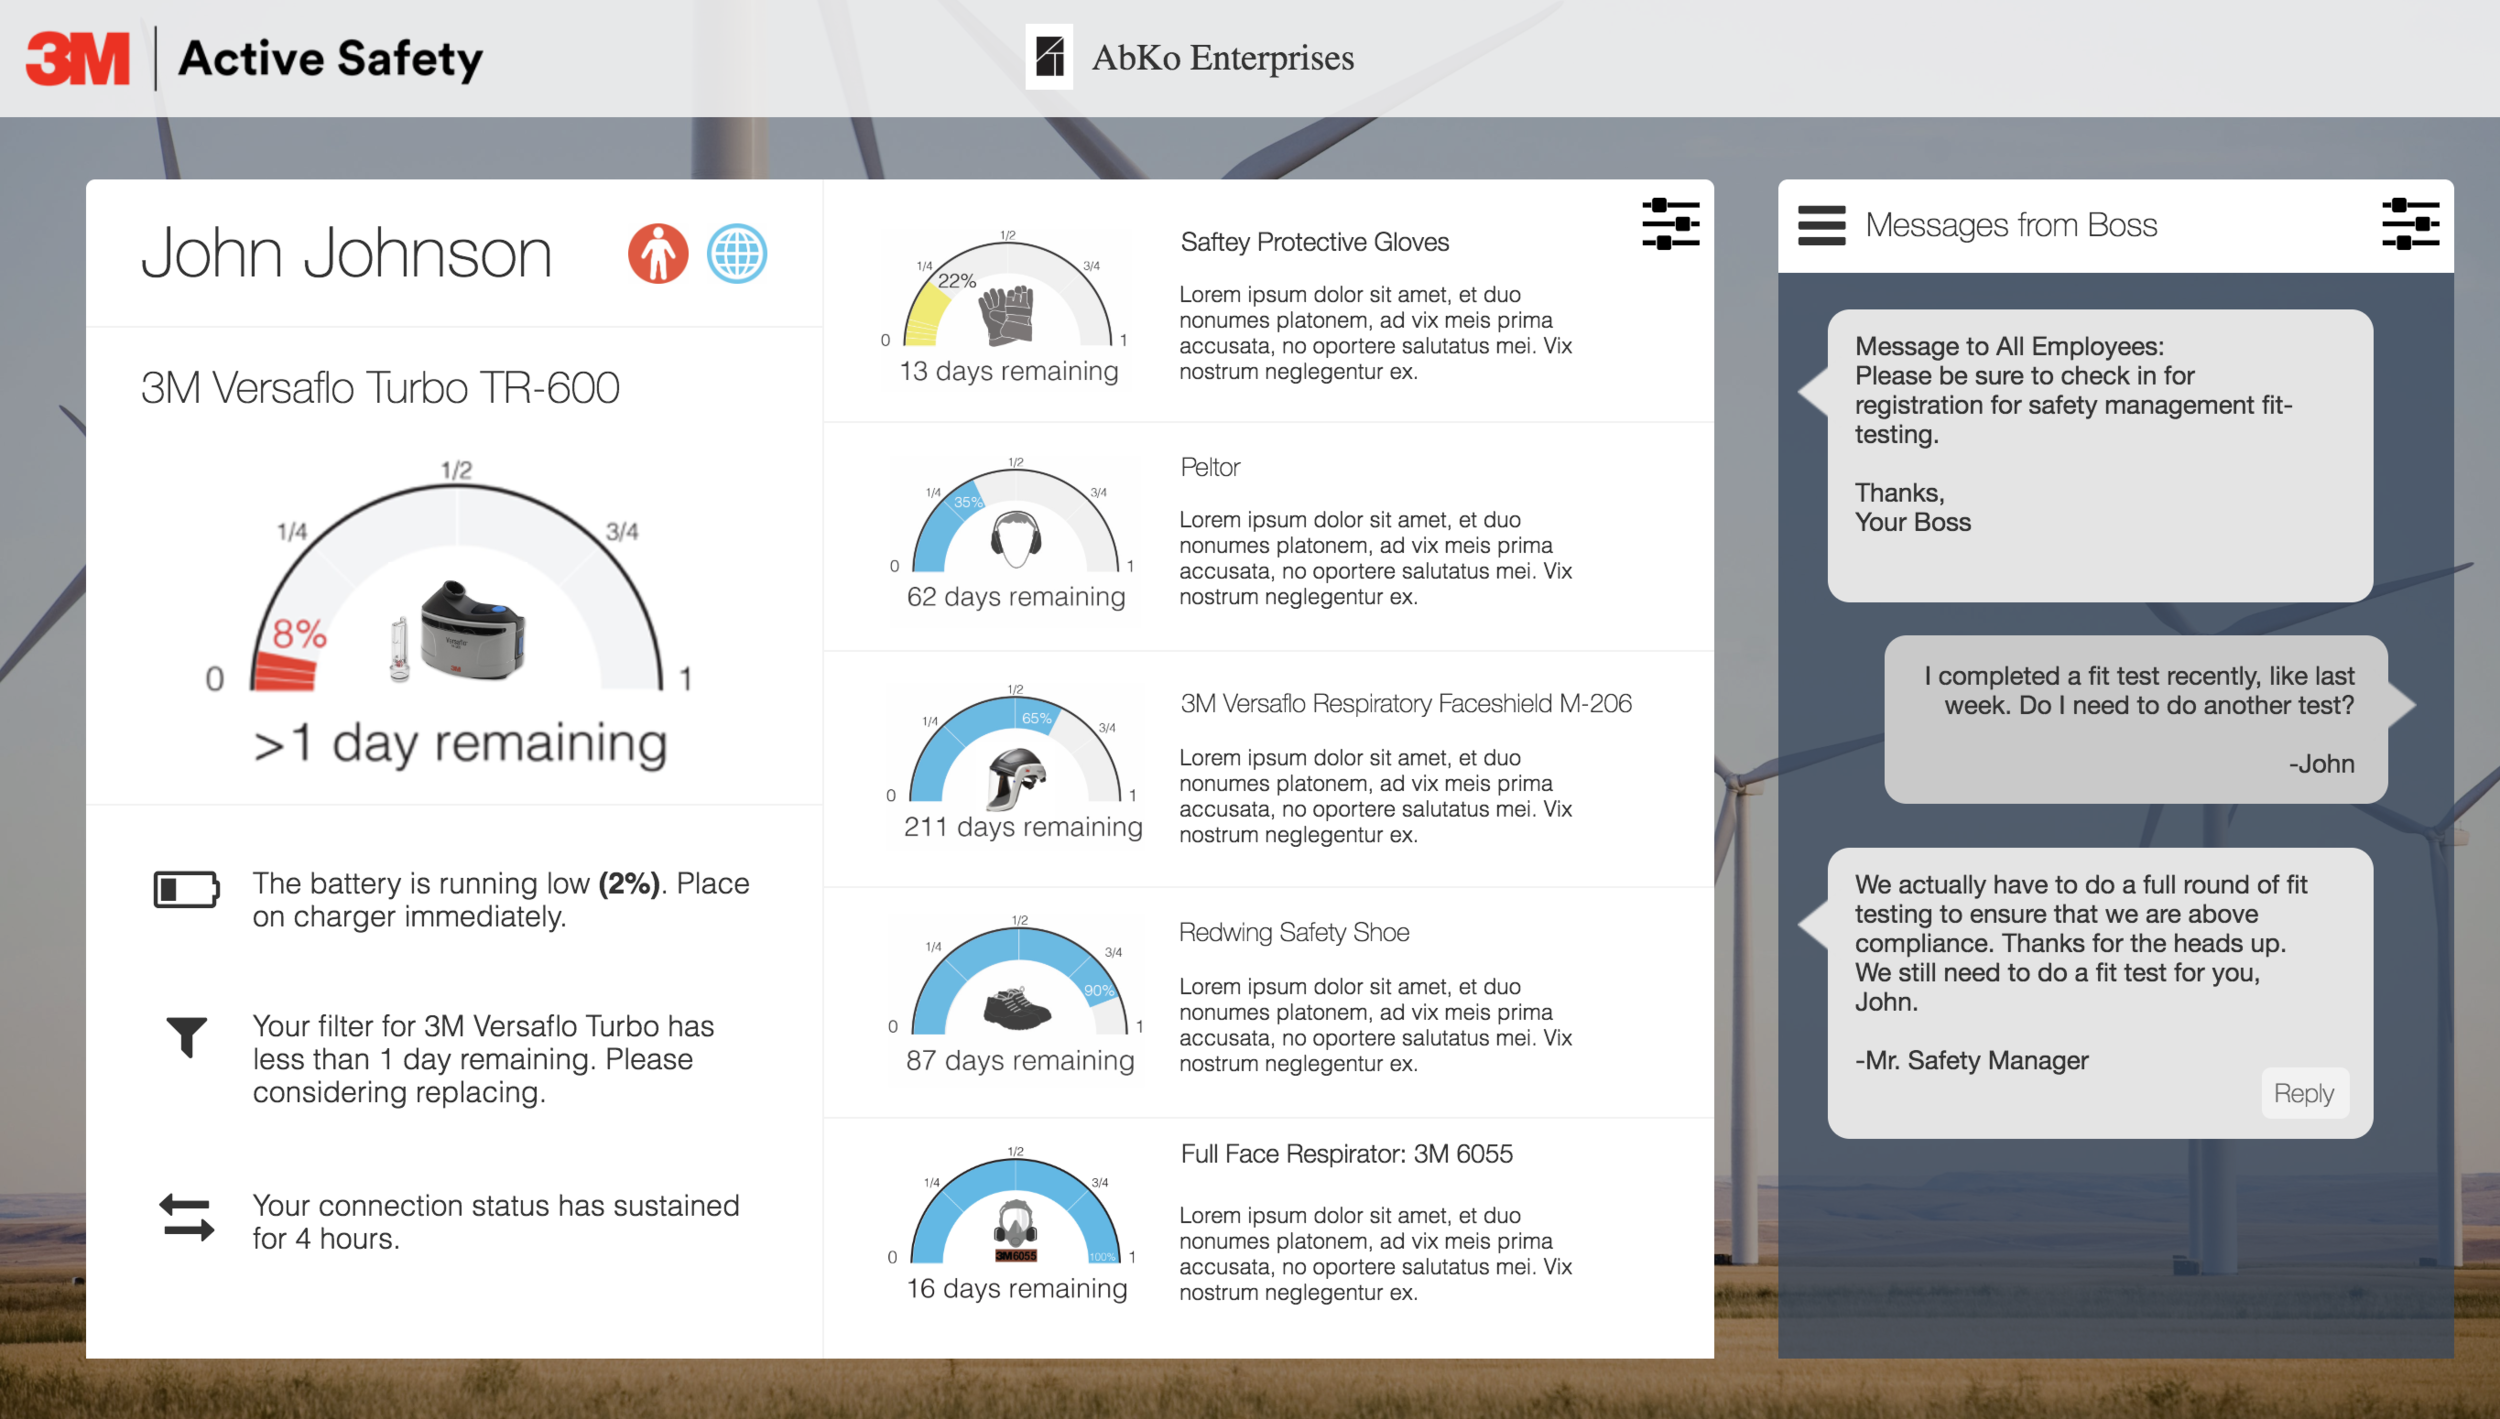
Task: Open the Messages panel settings sliders icon
Action: click(x=2410, y=224)
